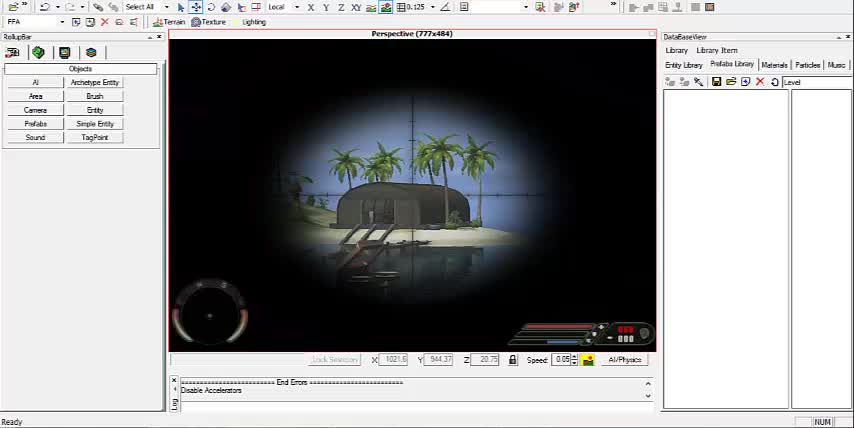The image size is (854, 428).
Task: Select the Layers tab icon in RollupBar
Action: tap(91, 52)
